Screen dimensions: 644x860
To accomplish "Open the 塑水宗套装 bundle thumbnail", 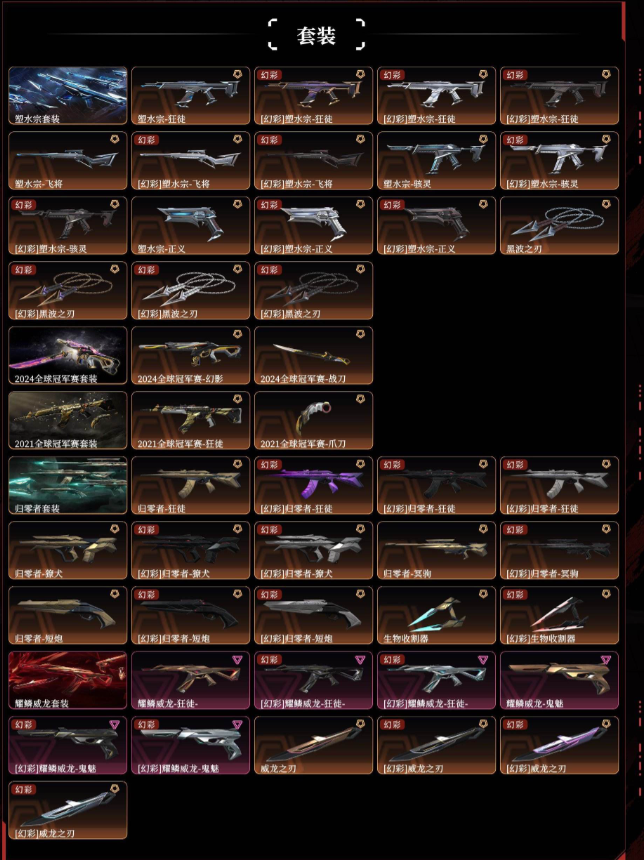I will [x=67, y=95].
